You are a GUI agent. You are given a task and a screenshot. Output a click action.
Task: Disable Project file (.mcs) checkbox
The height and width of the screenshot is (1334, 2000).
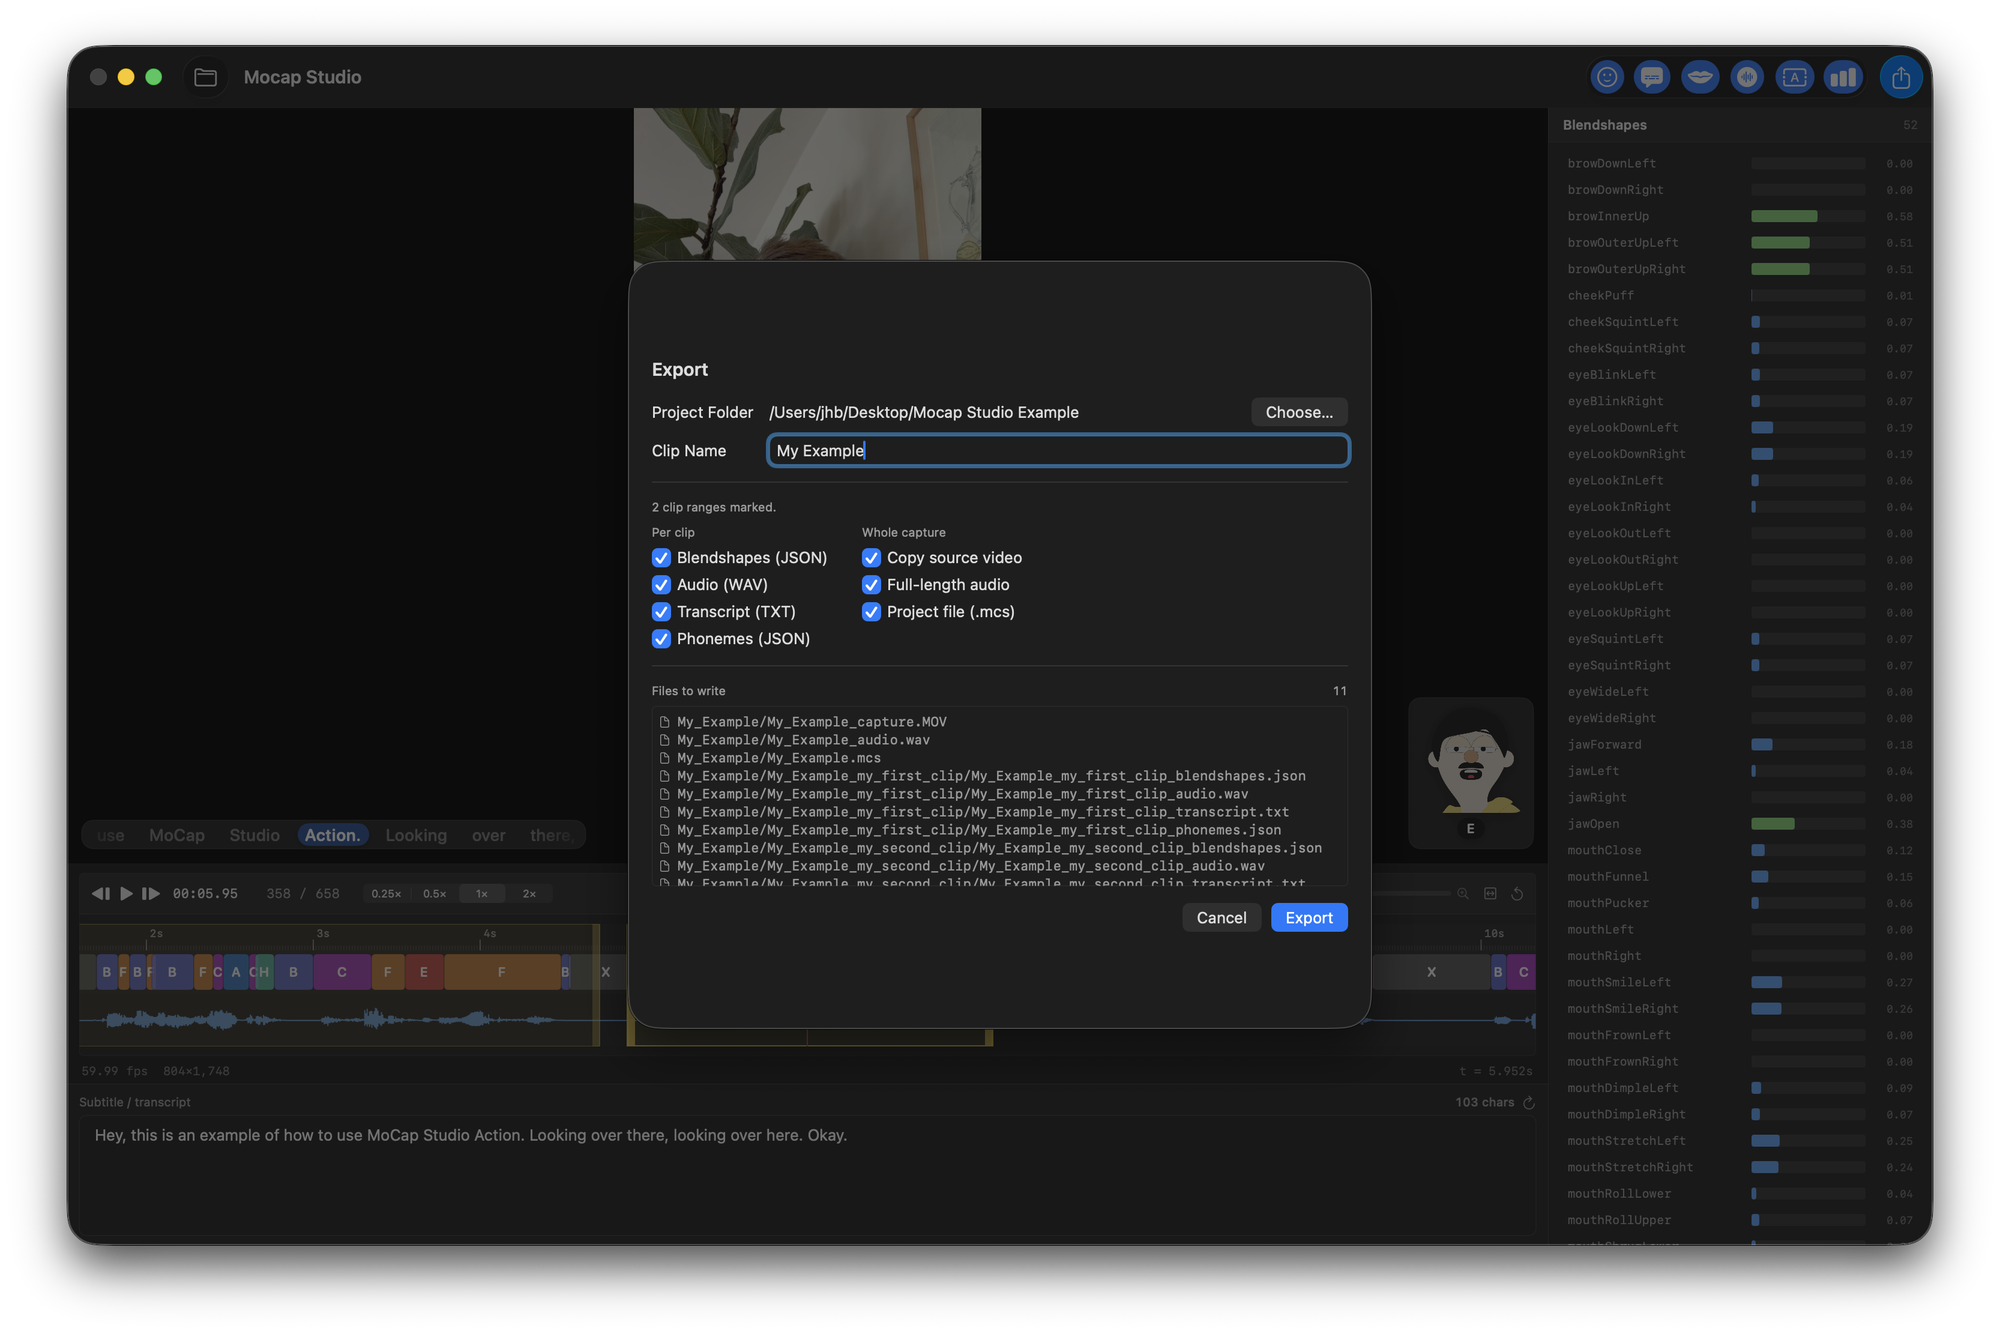click(871, 612)
